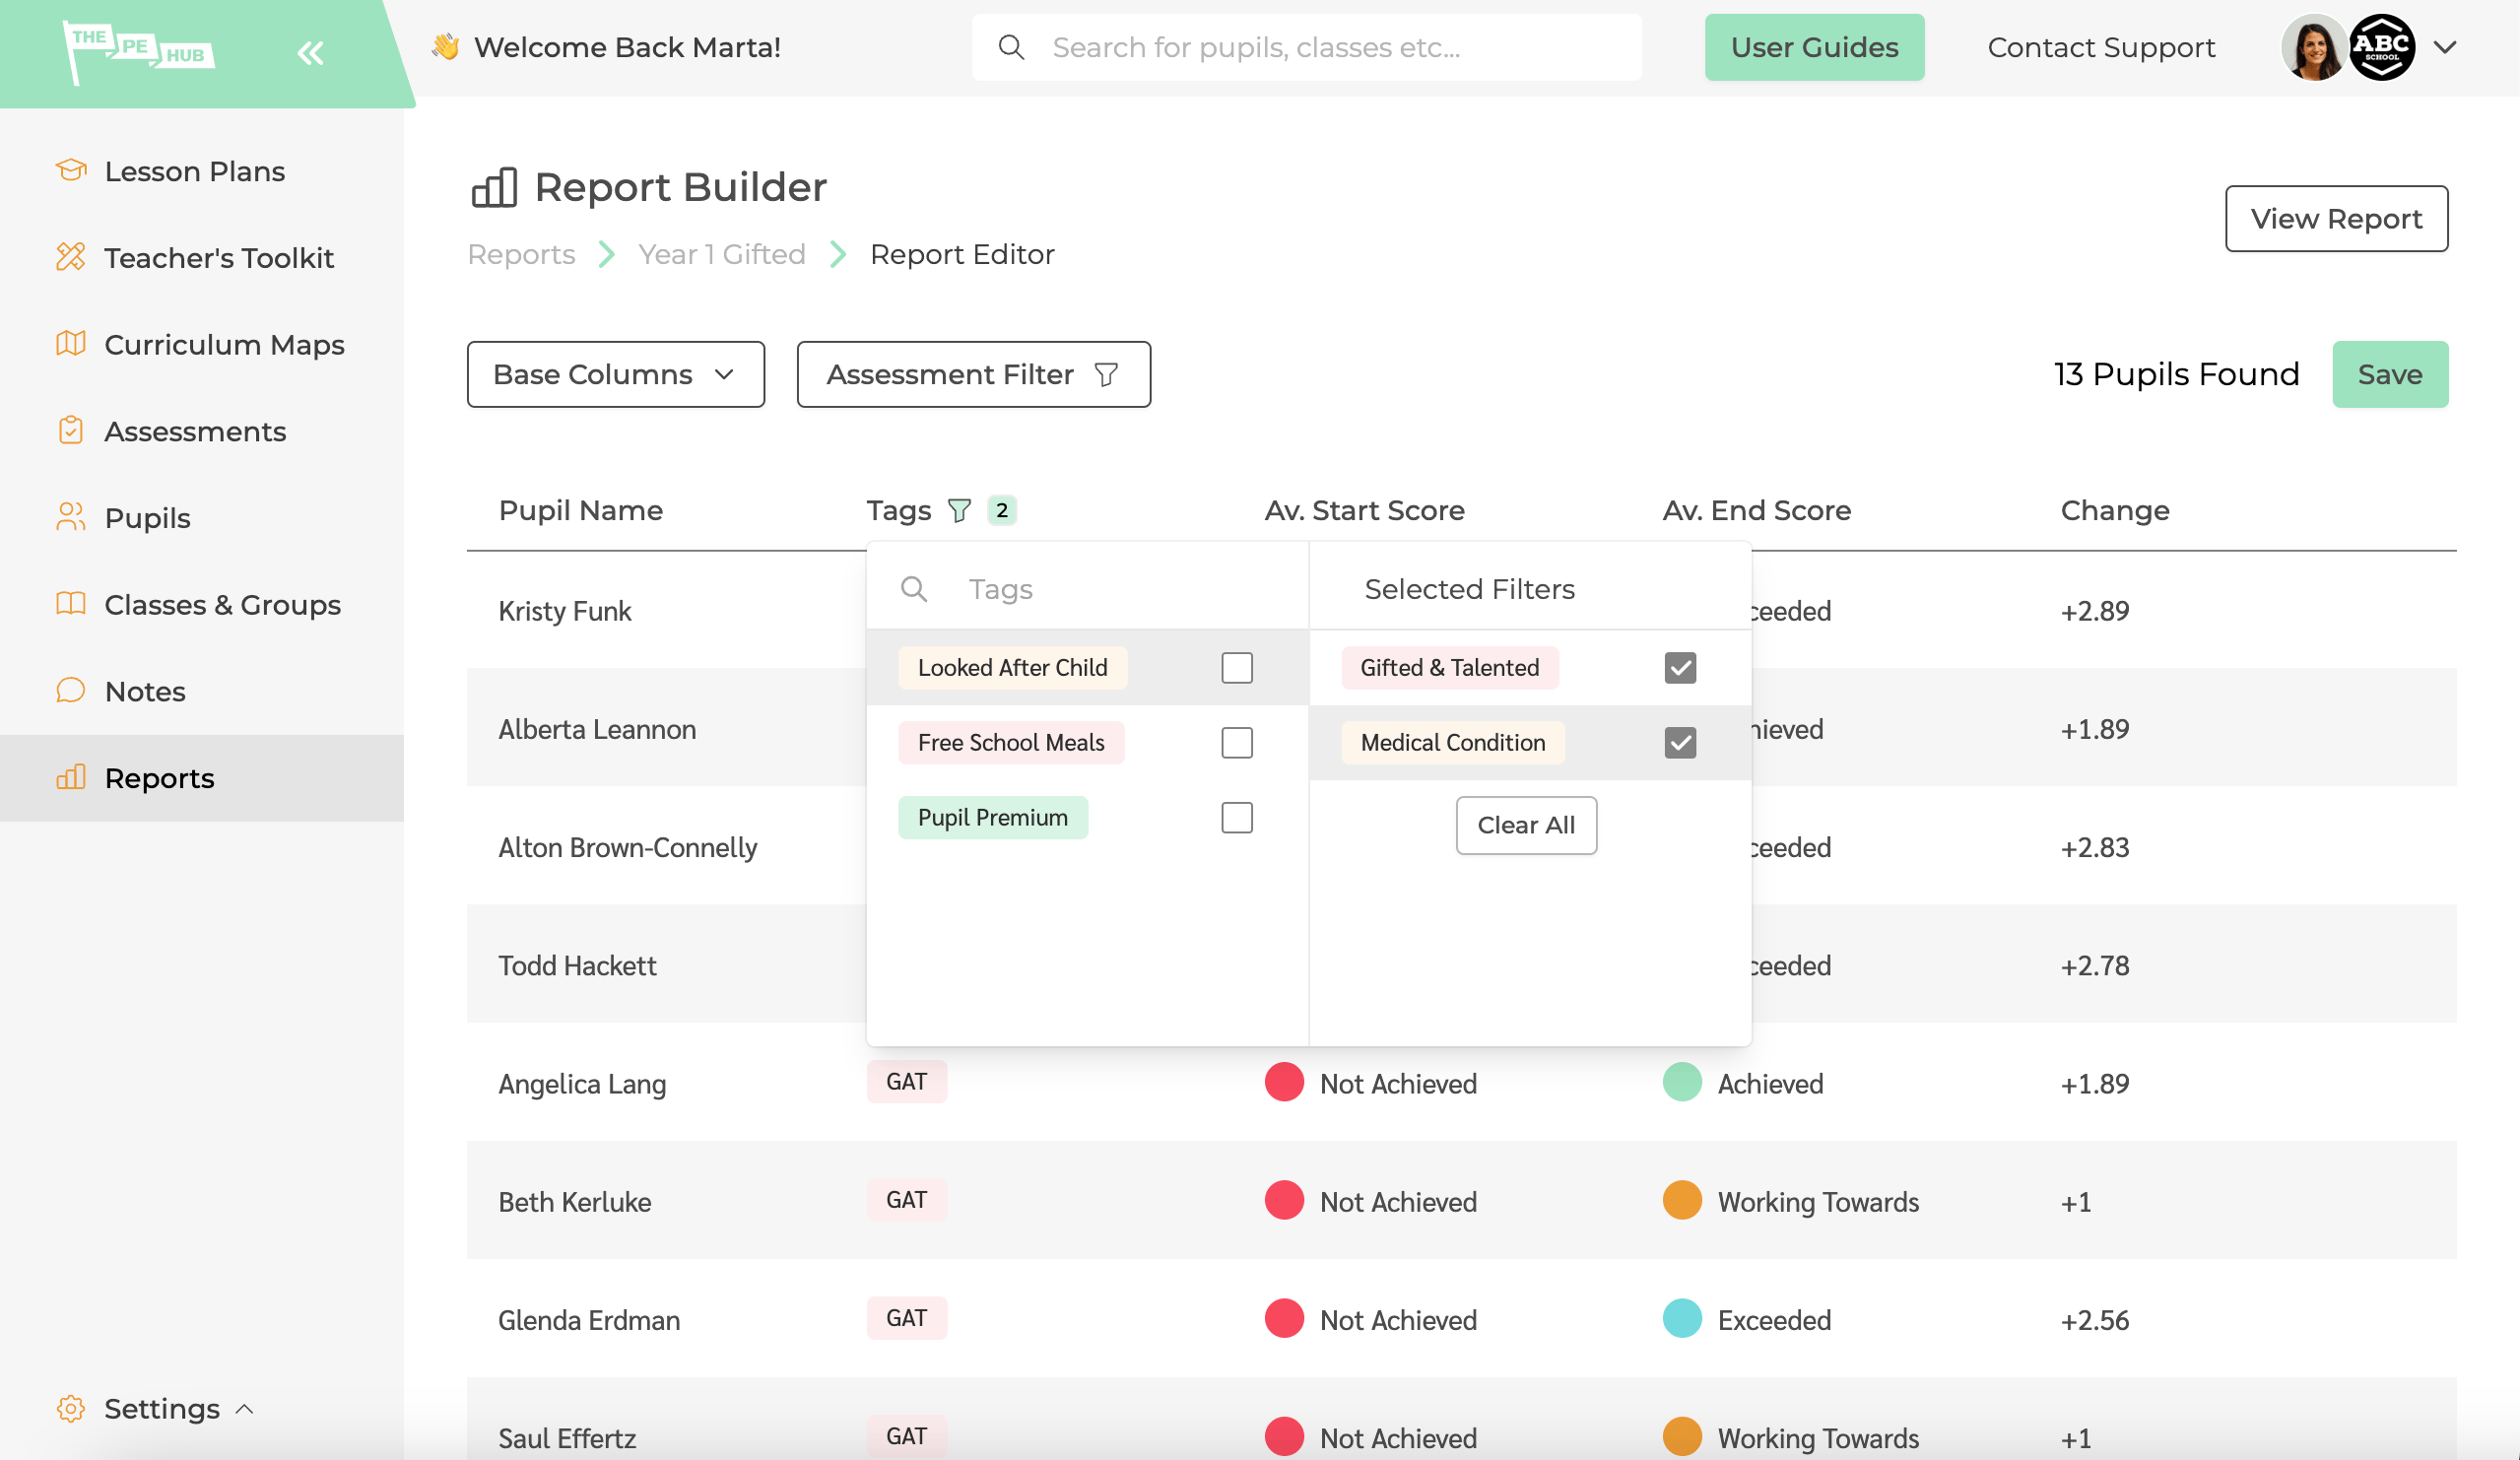
Task: Open the Pupils section
Action: (x=146, y=517)
